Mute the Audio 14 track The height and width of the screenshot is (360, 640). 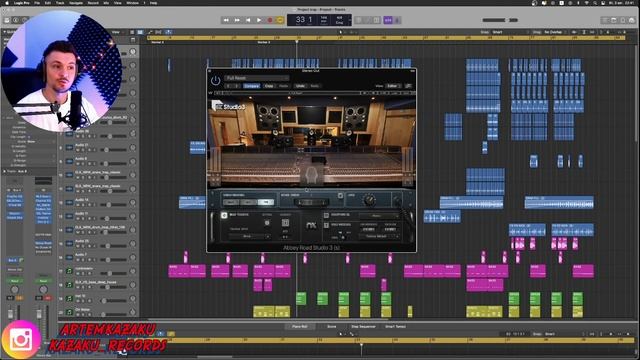tap(78, 205)
